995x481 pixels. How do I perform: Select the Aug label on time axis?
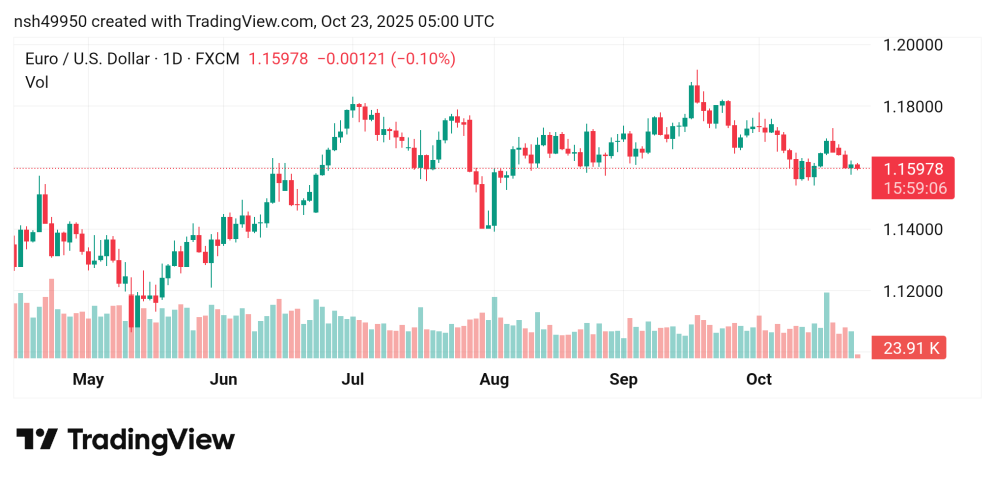[x=494, y=380]
